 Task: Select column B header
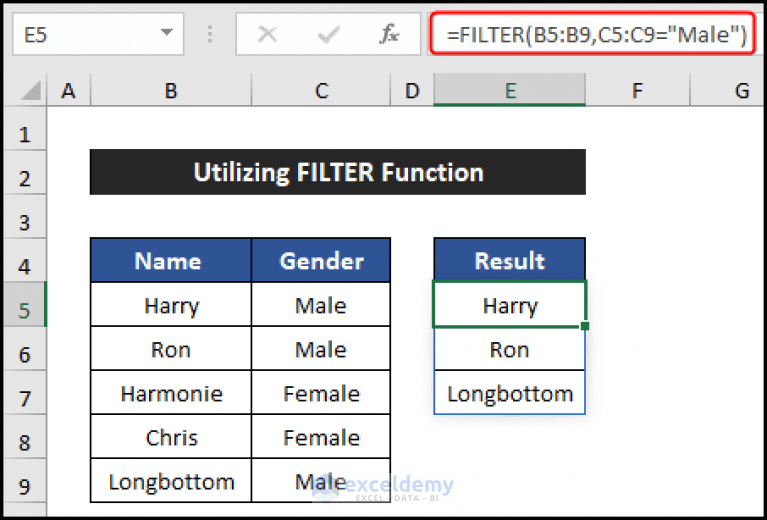click(x=171, y=90)
